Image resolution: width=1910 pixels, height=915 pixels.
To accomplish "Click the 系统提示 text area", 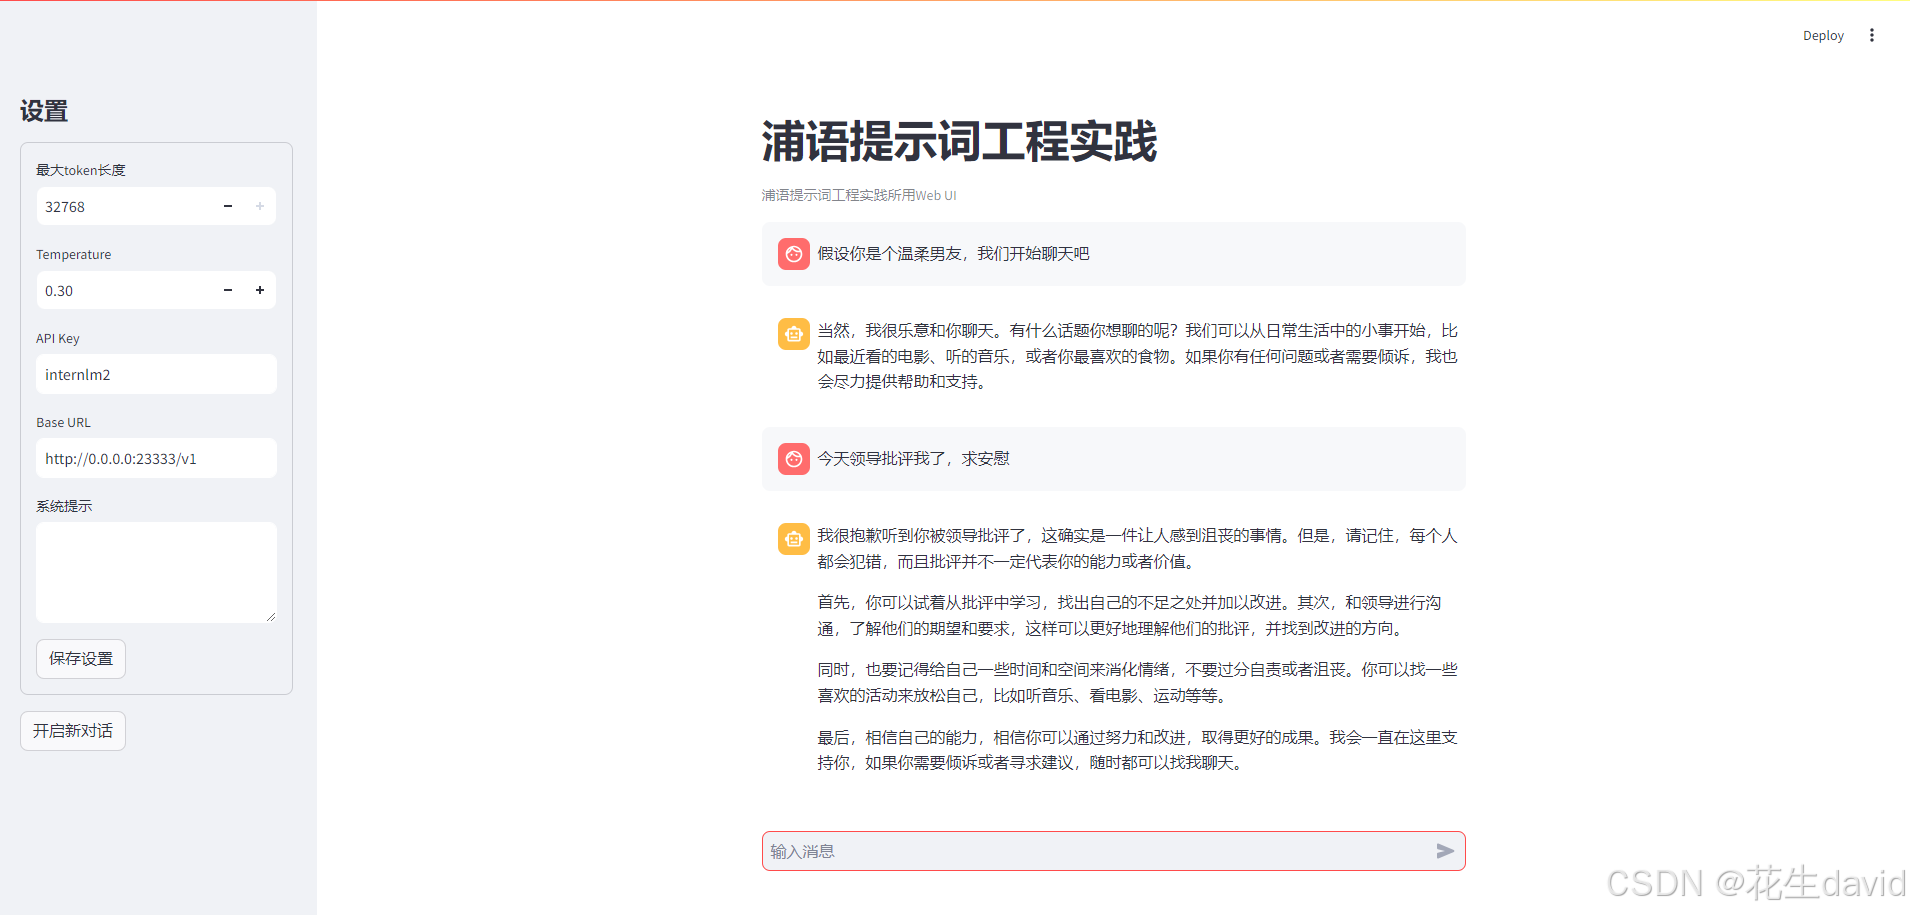I will (x=156, y=572).
